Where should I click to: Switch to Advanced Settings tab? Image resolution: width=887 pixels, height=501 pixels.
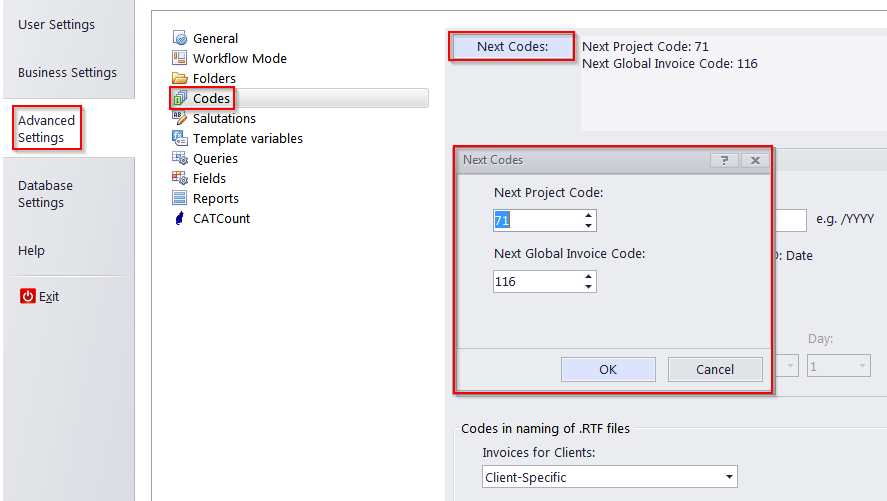pyautogui.click(x=47, y=128)
